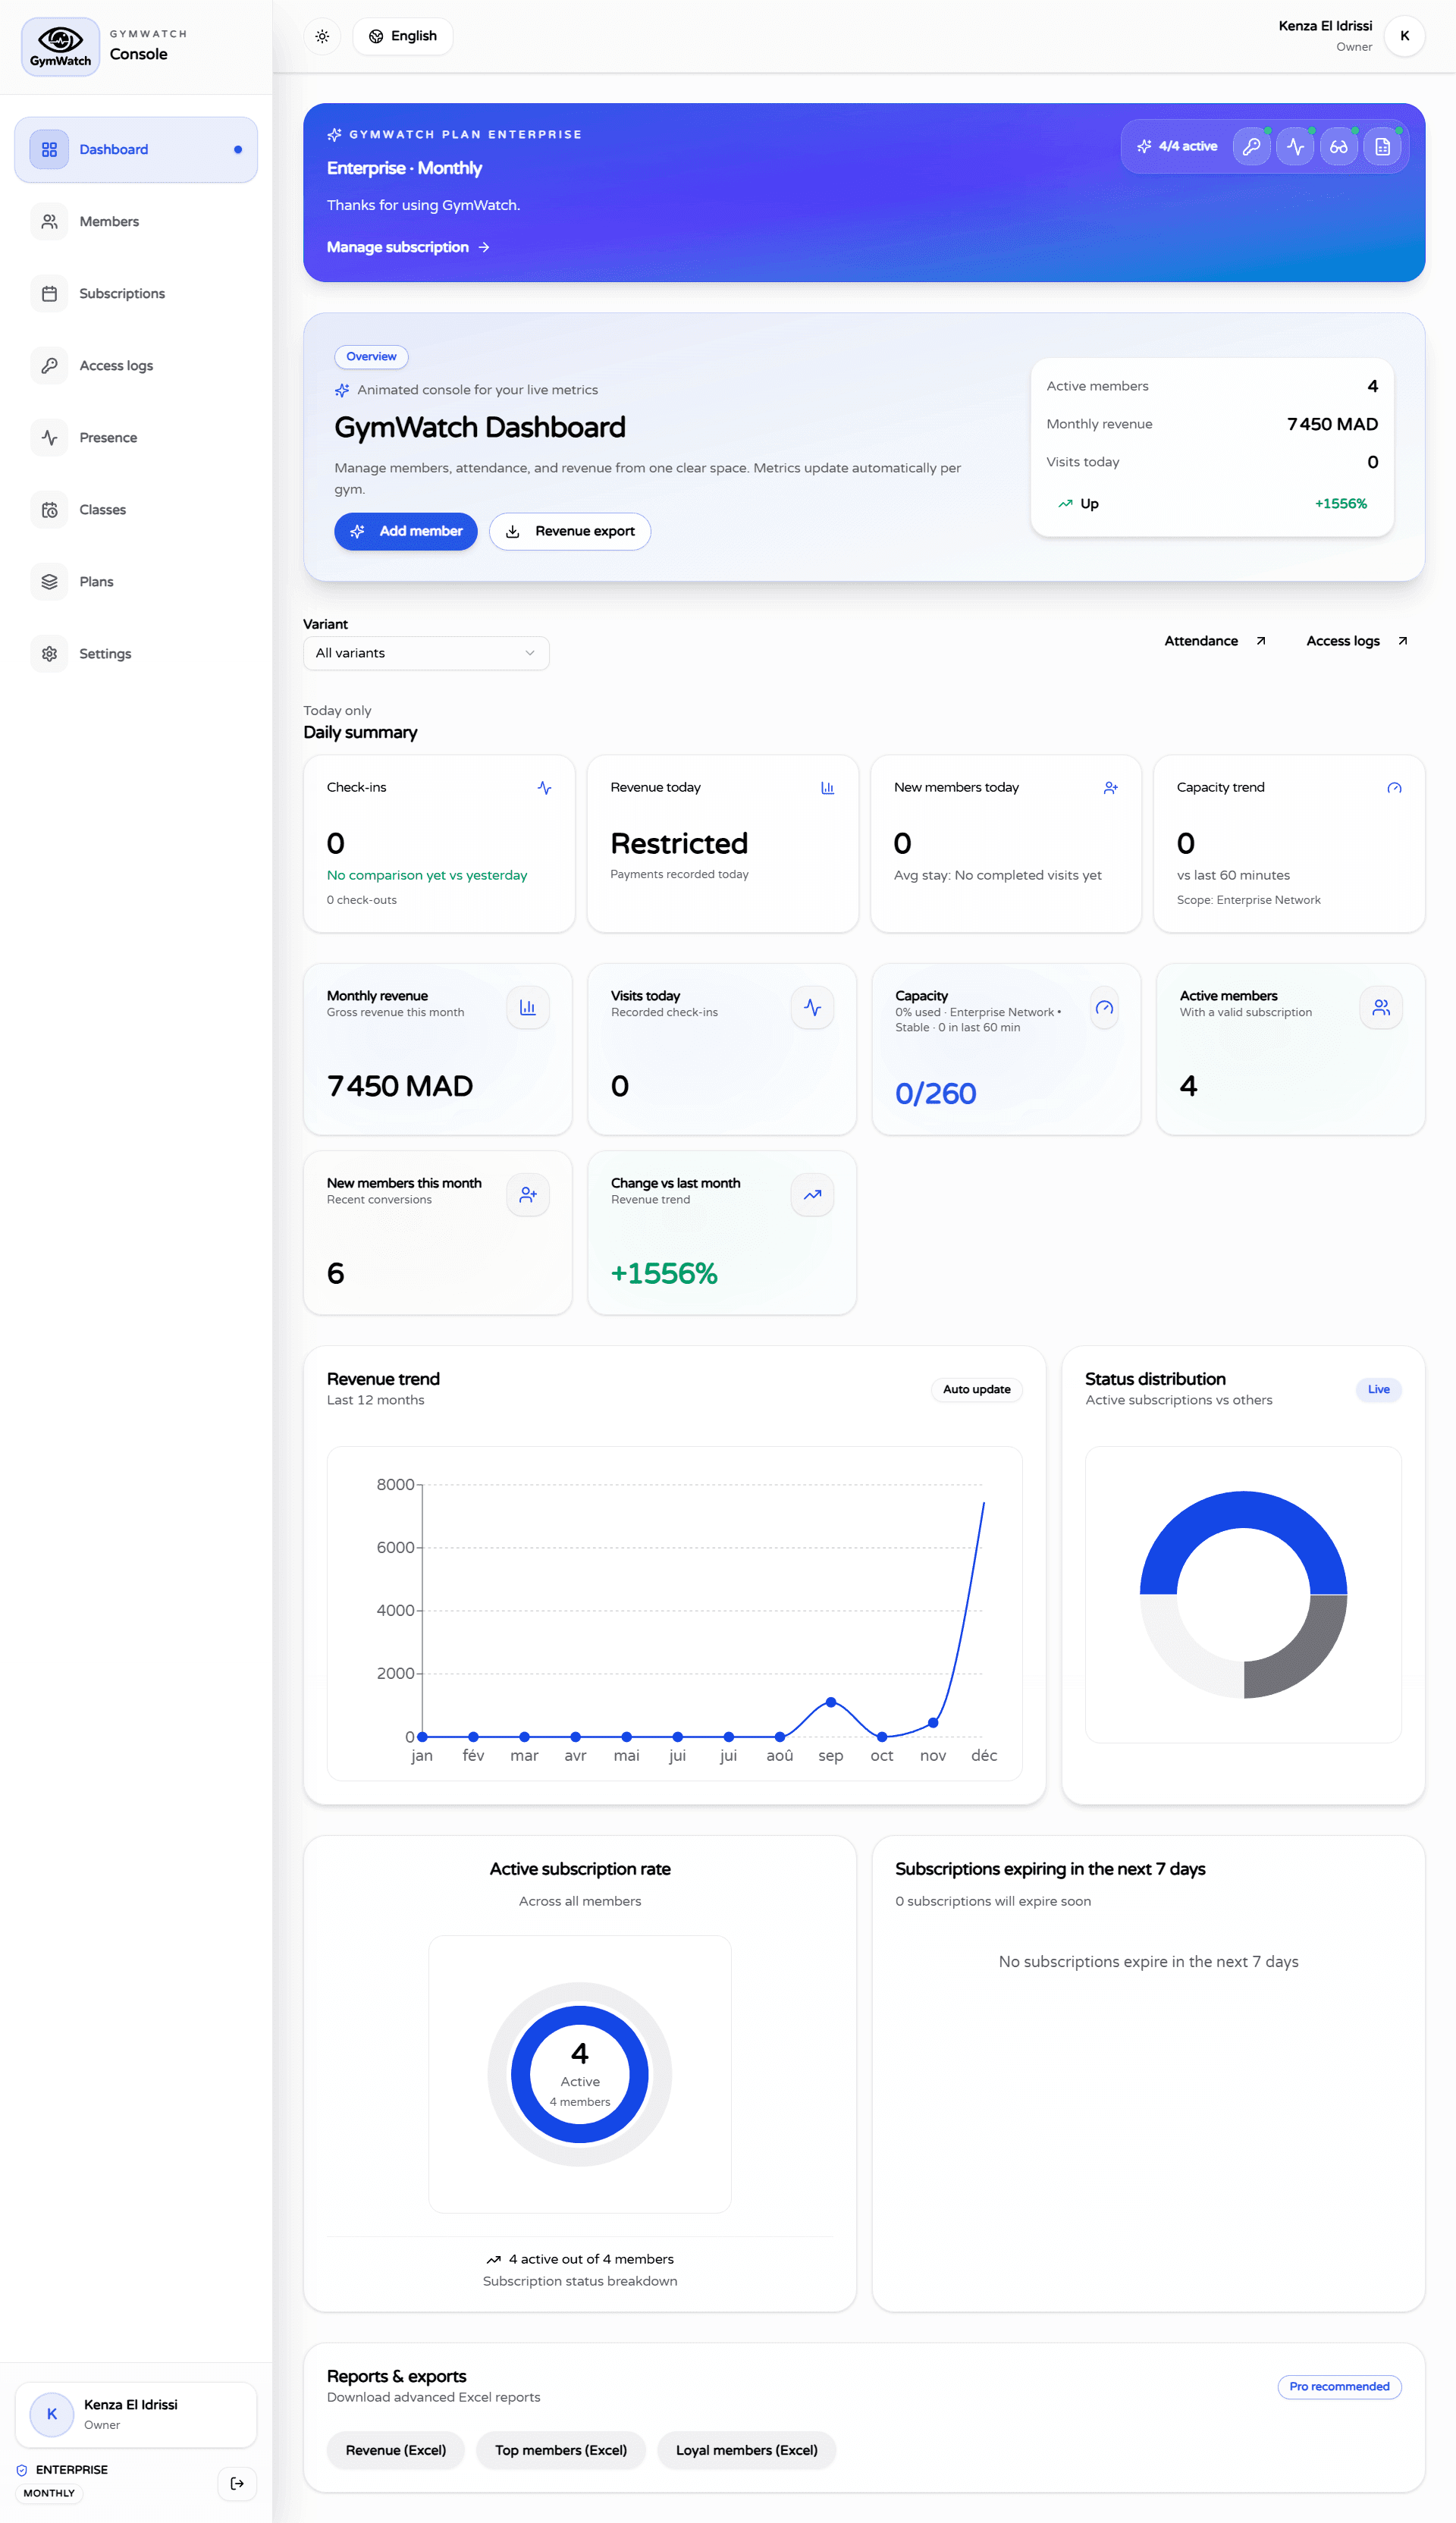The width and height of the screenshot is (1456, 2523).
Task: Click the Add member button
Action: [x=405, y=531]
